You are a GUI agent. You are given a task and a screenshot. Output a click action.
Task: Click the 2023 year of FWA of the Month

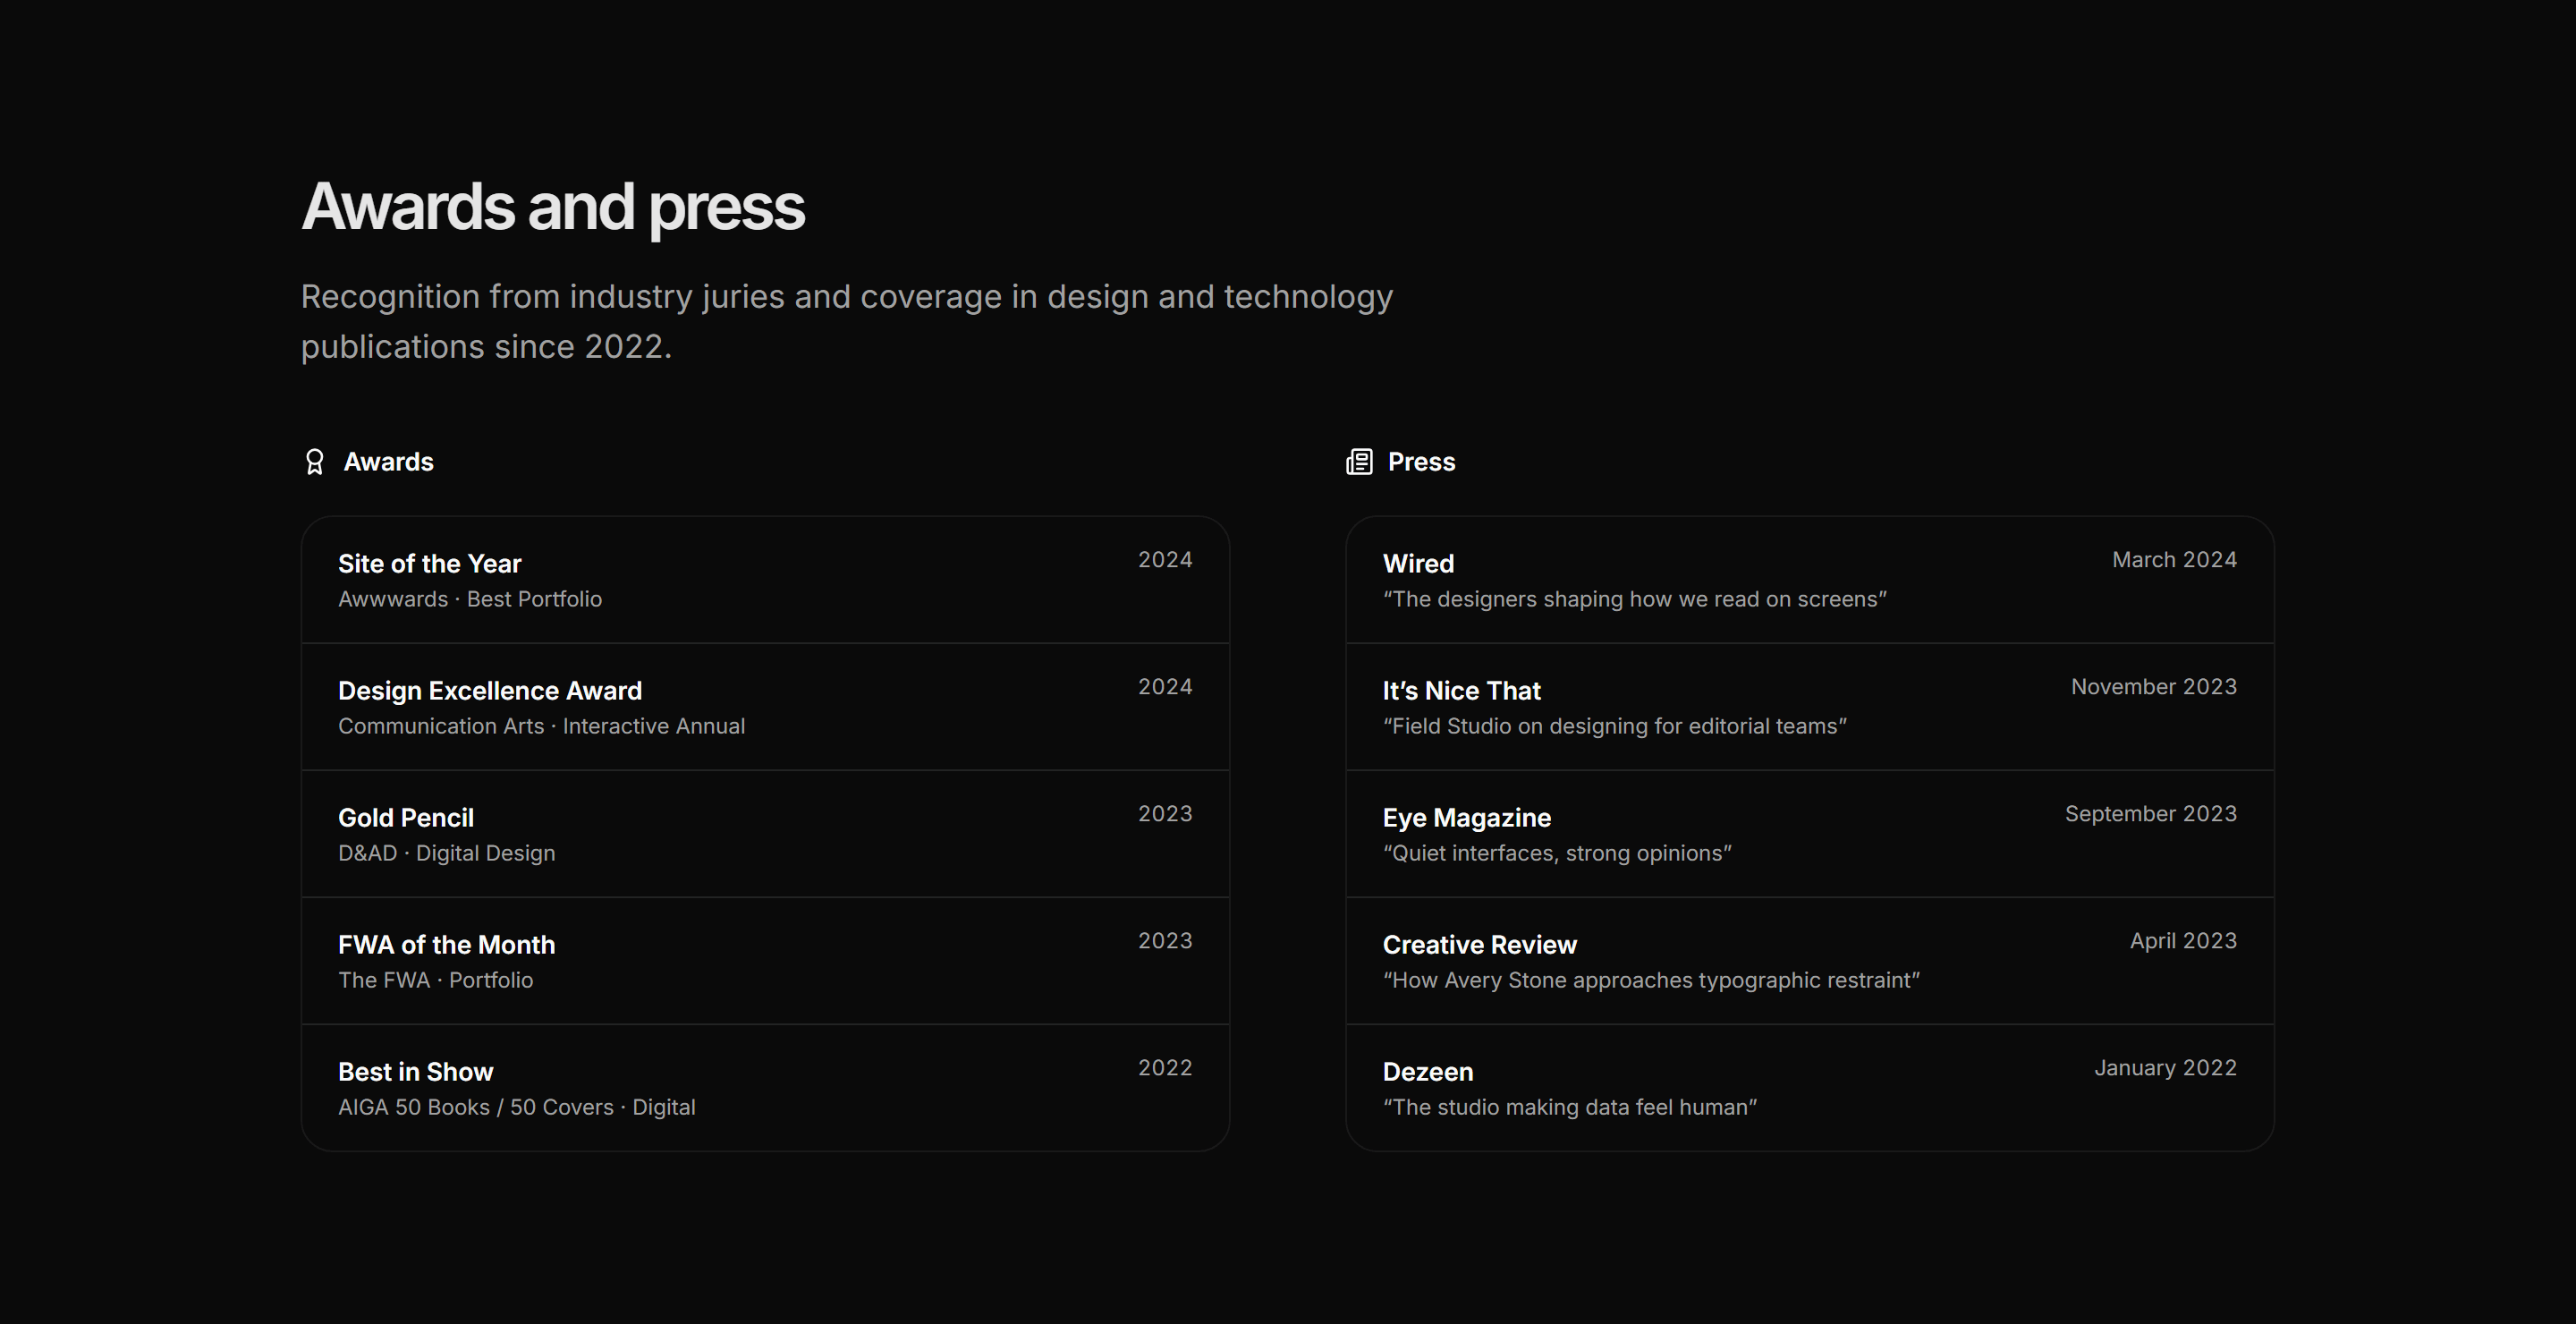pyautogui.click(x=1165, y=941)
